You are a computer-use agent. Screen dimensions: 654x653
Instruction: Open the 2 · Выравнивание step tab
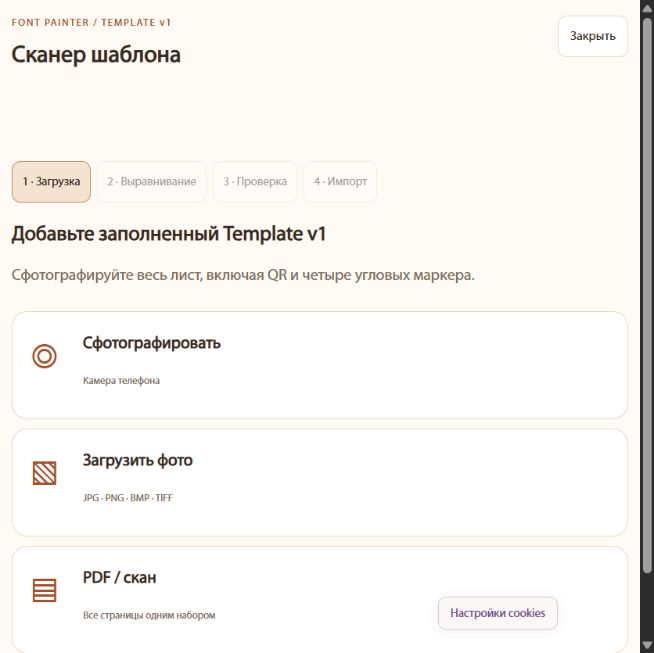(x=152, y=182)
